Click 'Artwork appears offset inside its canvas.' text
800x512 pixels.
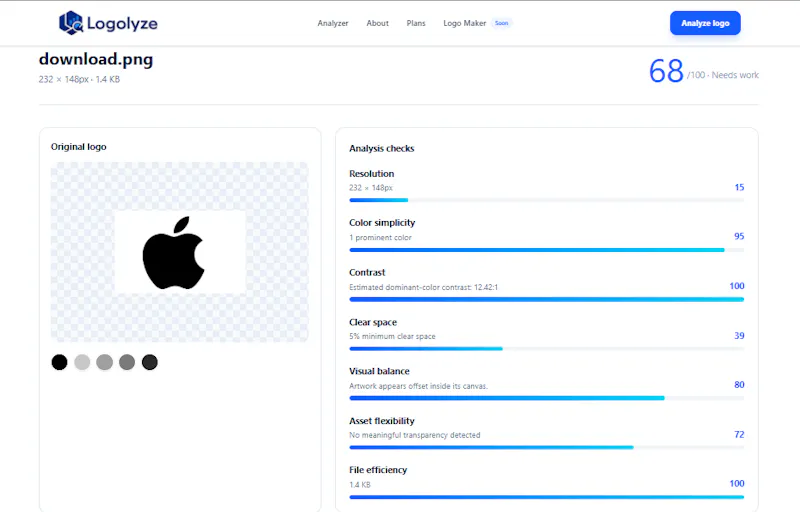418,386
